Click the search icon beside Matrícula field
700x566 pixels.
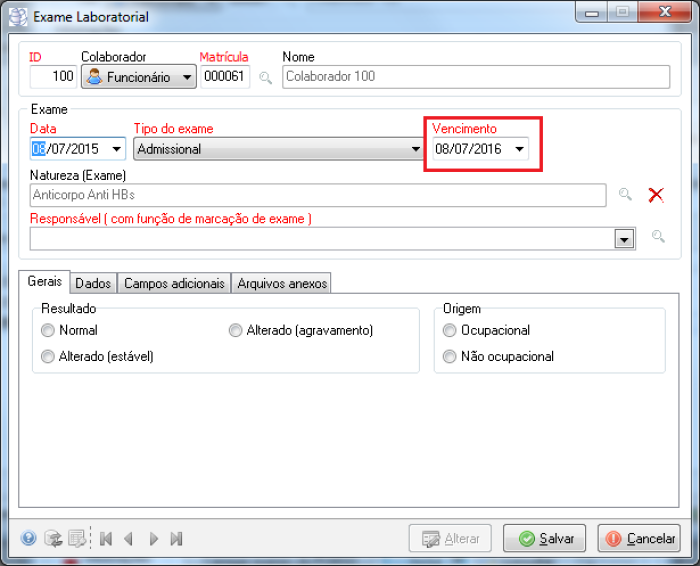pos(265,77)
